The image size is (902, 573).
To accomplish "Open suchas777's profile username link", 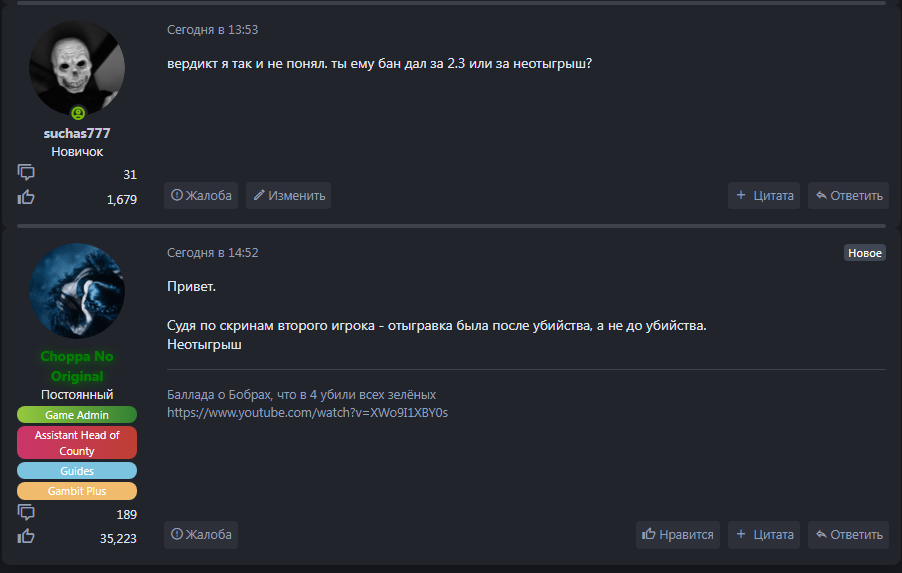I will point(77,133).
